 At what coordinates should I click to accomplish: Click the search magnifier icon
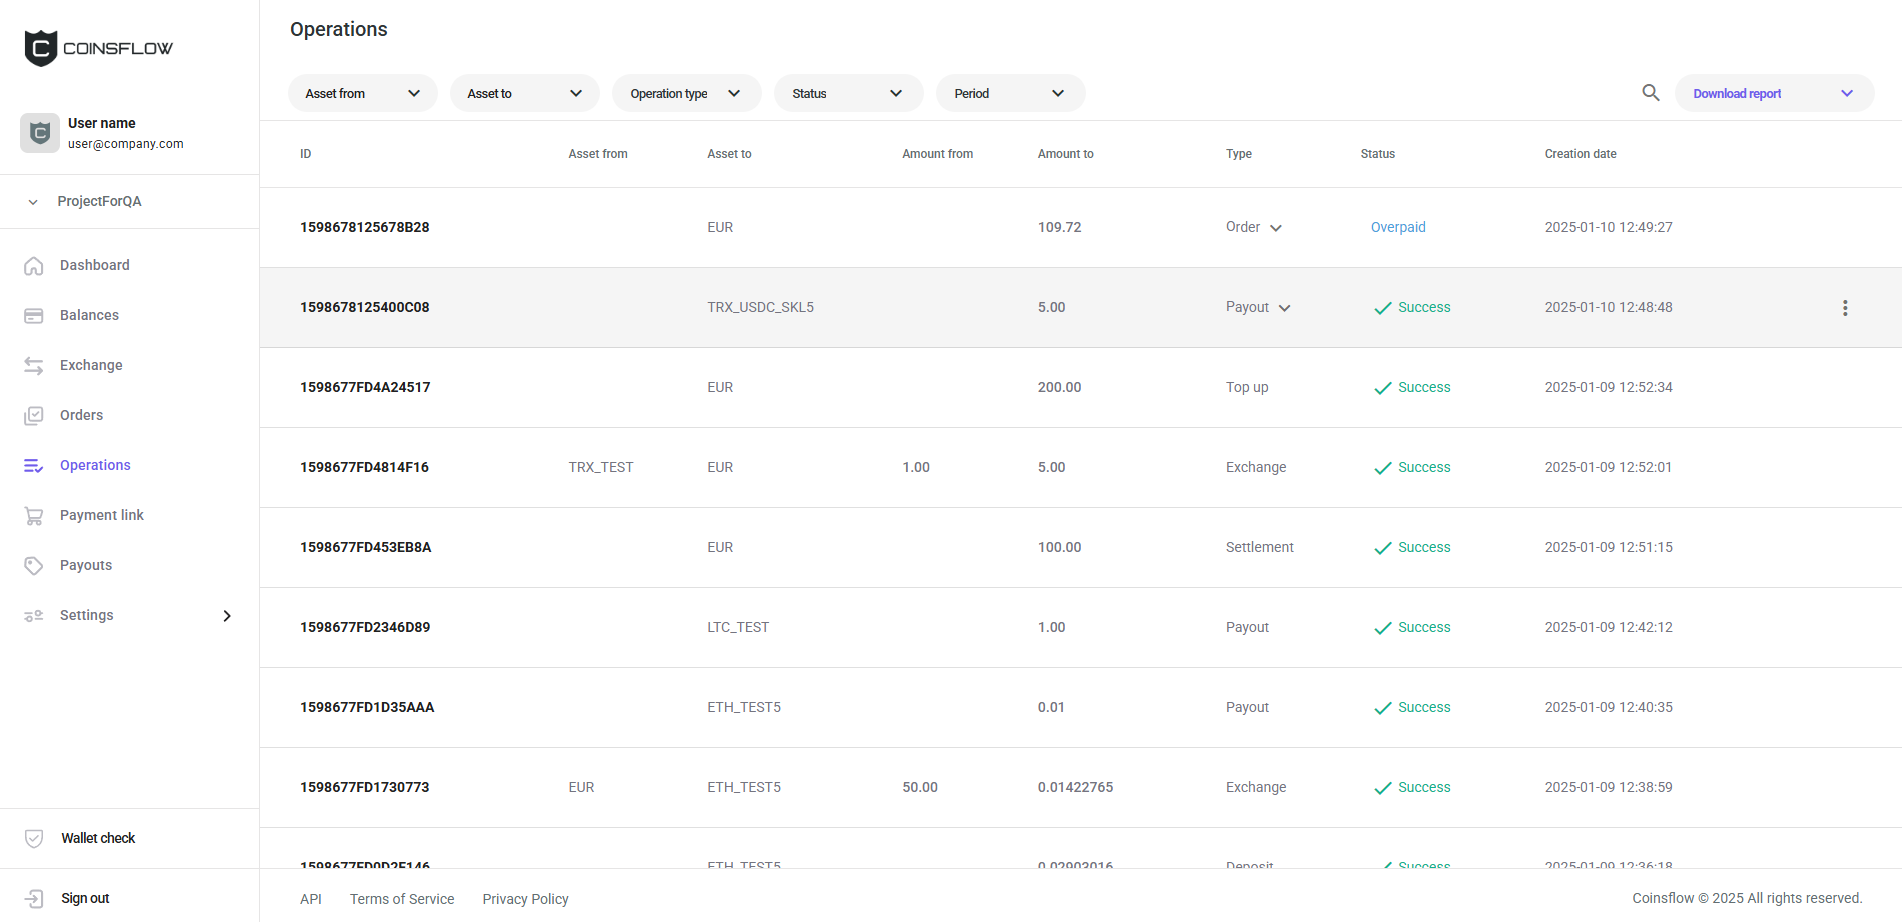tap(1650, 93)
